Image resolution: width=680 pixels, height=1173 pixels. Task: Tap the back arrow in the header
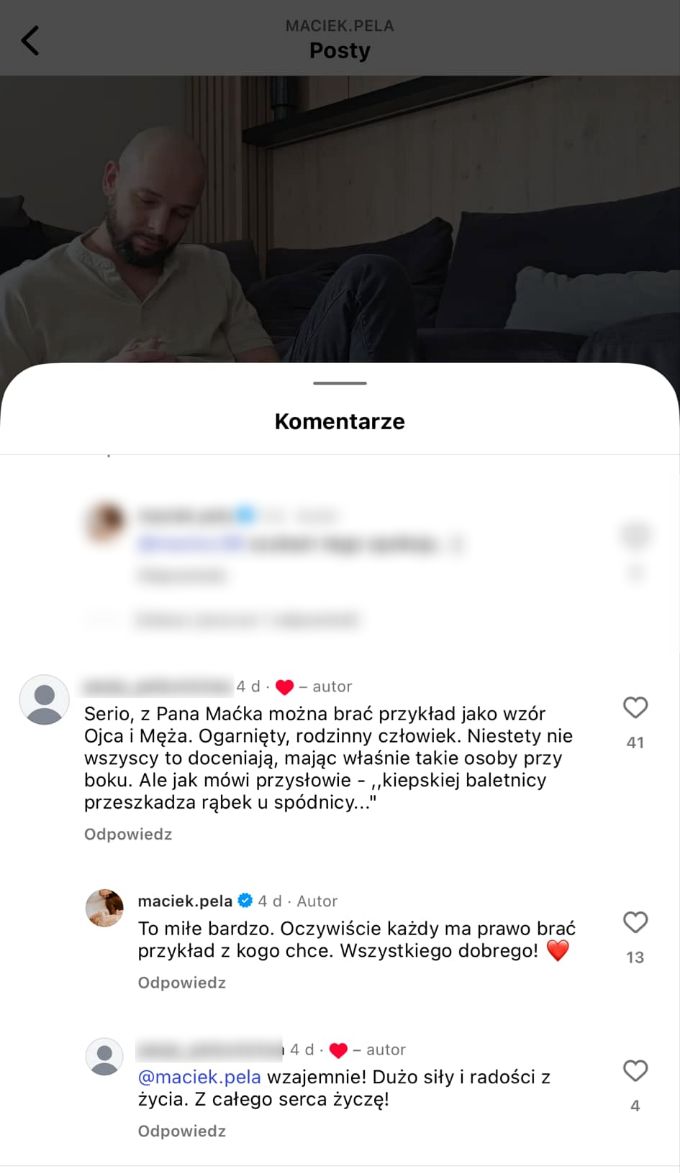pos(30,40)
